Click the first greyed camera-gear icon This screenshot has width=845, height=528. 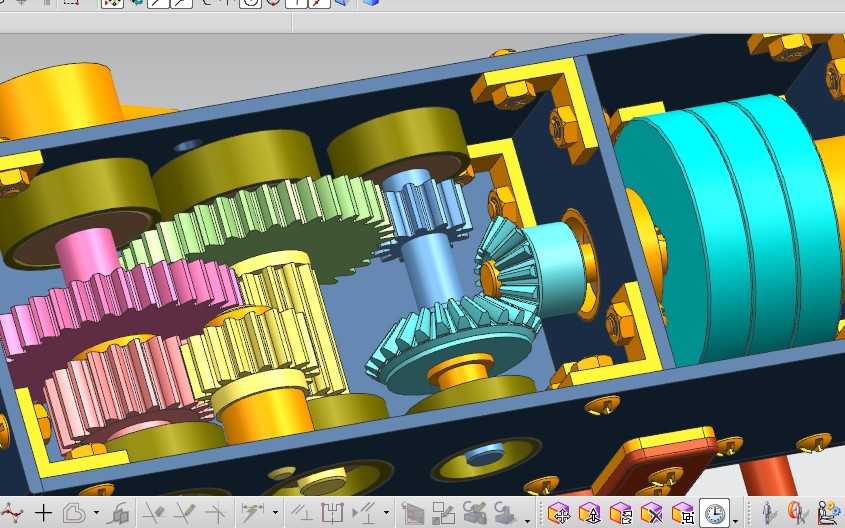[x=475, y=513]
